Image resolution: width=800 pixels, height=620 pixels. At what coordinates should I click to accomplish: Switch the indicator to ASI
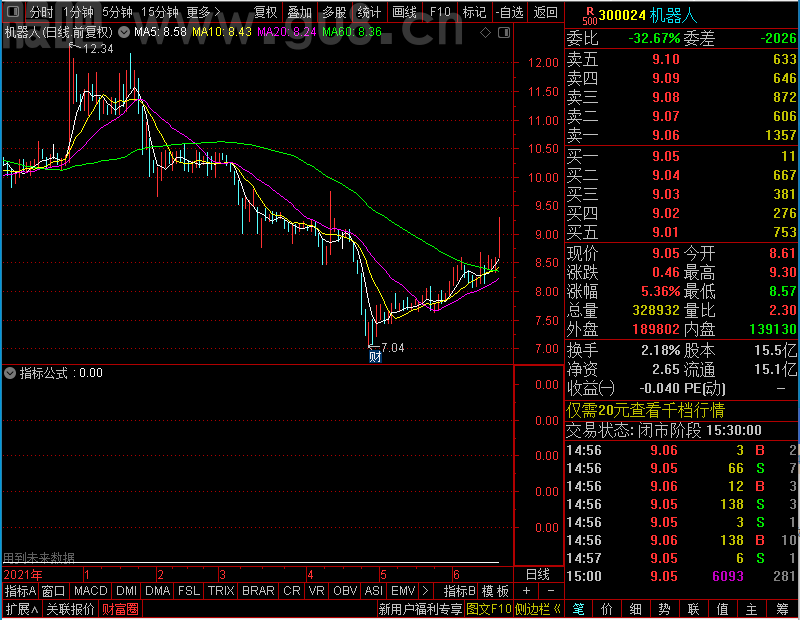(x=373, y=591)
